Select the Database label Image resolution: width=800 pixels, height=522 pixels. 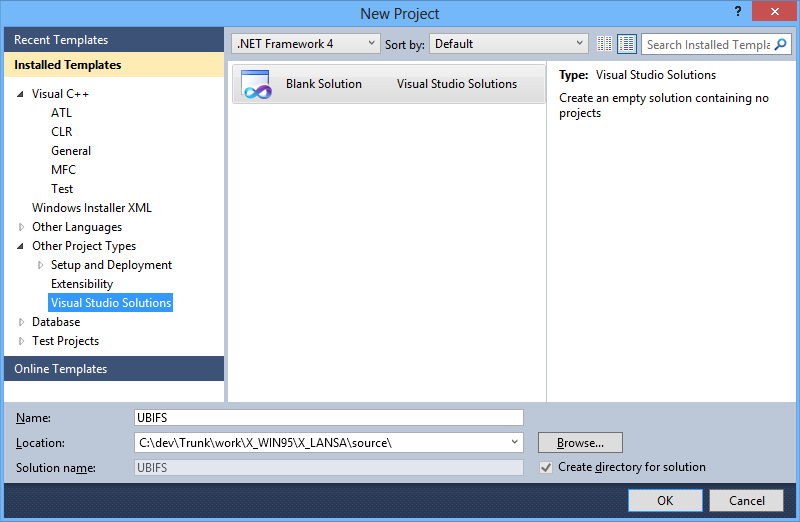click(56, 322)
